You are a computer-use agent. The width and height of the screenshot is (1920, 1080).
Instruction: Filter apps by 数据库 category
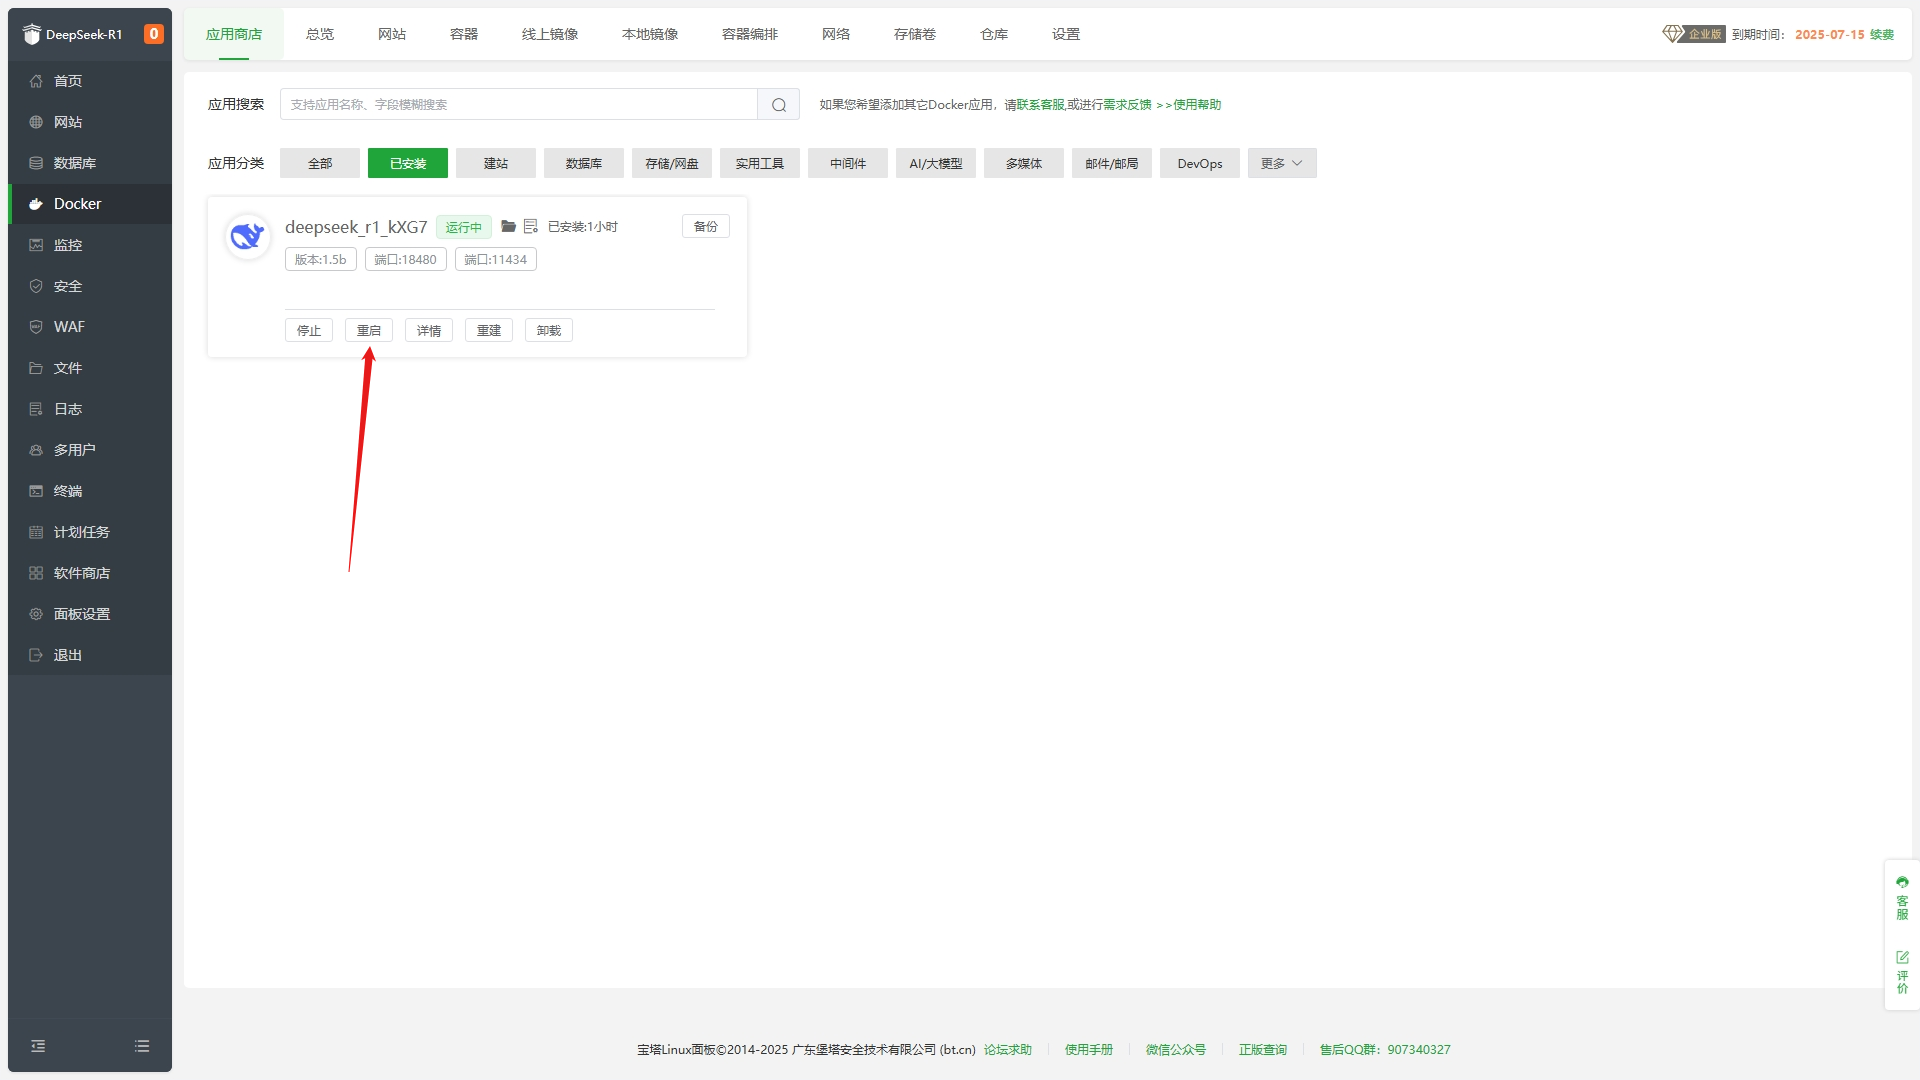(584, 164)
